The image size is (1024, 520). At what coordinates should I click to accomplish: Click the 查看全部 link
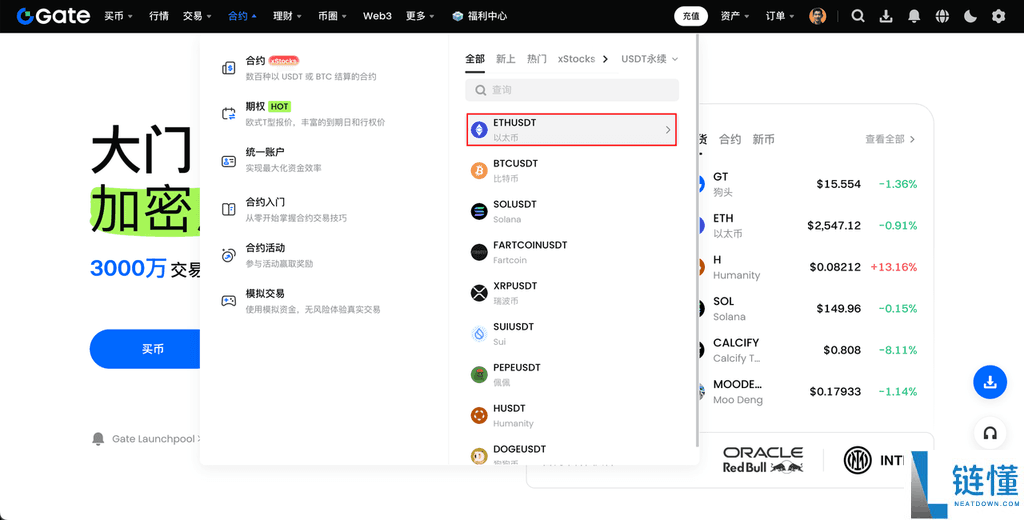(x=890, y=139)
